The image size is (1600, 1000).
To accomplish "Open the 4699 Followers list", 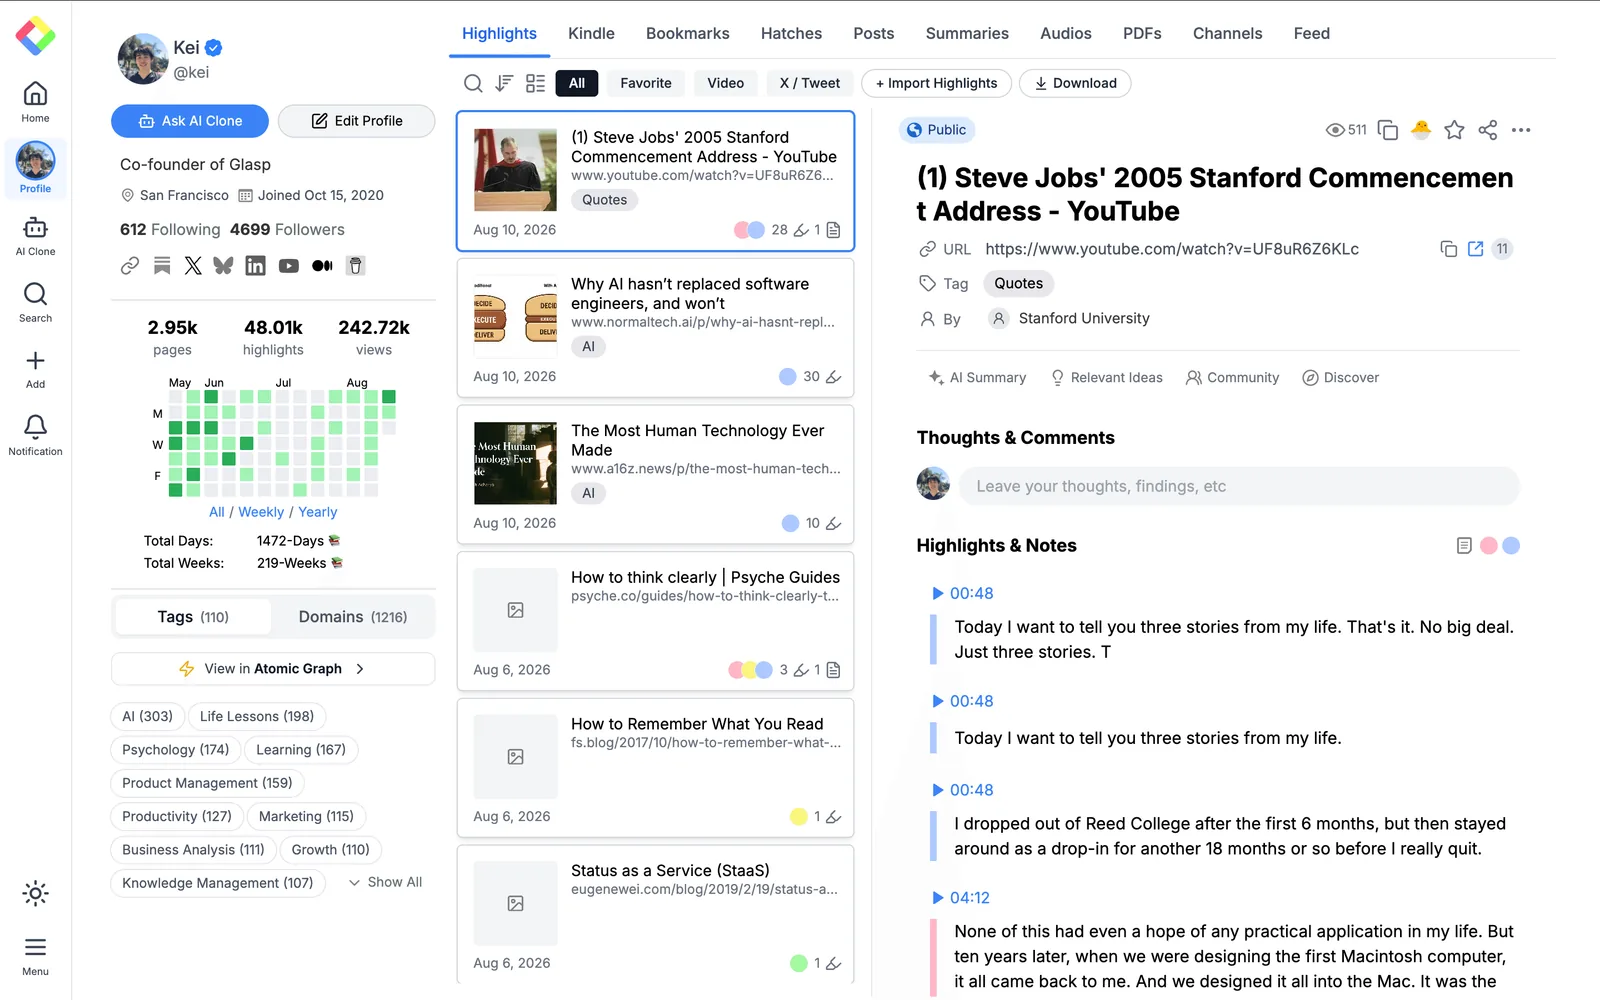I will [287, 229].
